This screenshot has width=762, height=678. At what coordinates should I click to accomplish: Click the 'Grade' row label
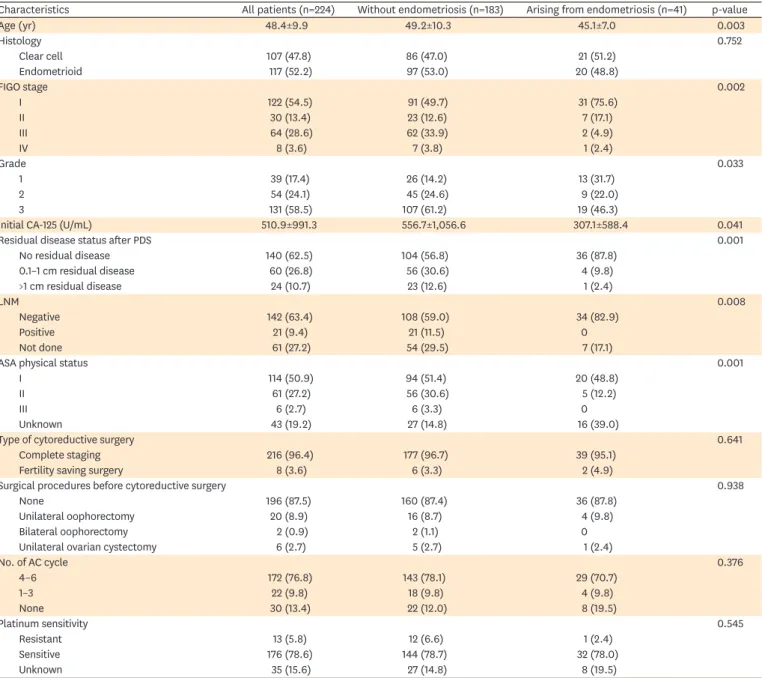pos(13,163)
